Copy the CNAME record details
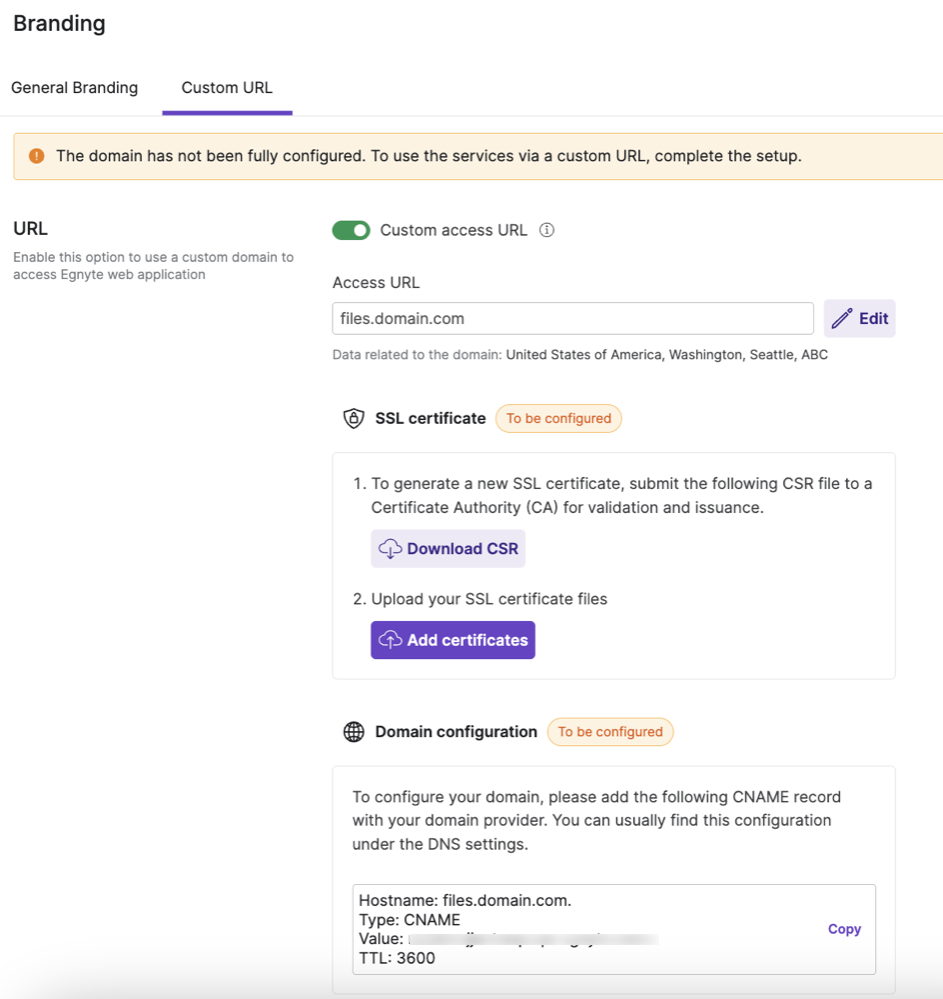Screen dimensions: 943x999 click(844, 929)
